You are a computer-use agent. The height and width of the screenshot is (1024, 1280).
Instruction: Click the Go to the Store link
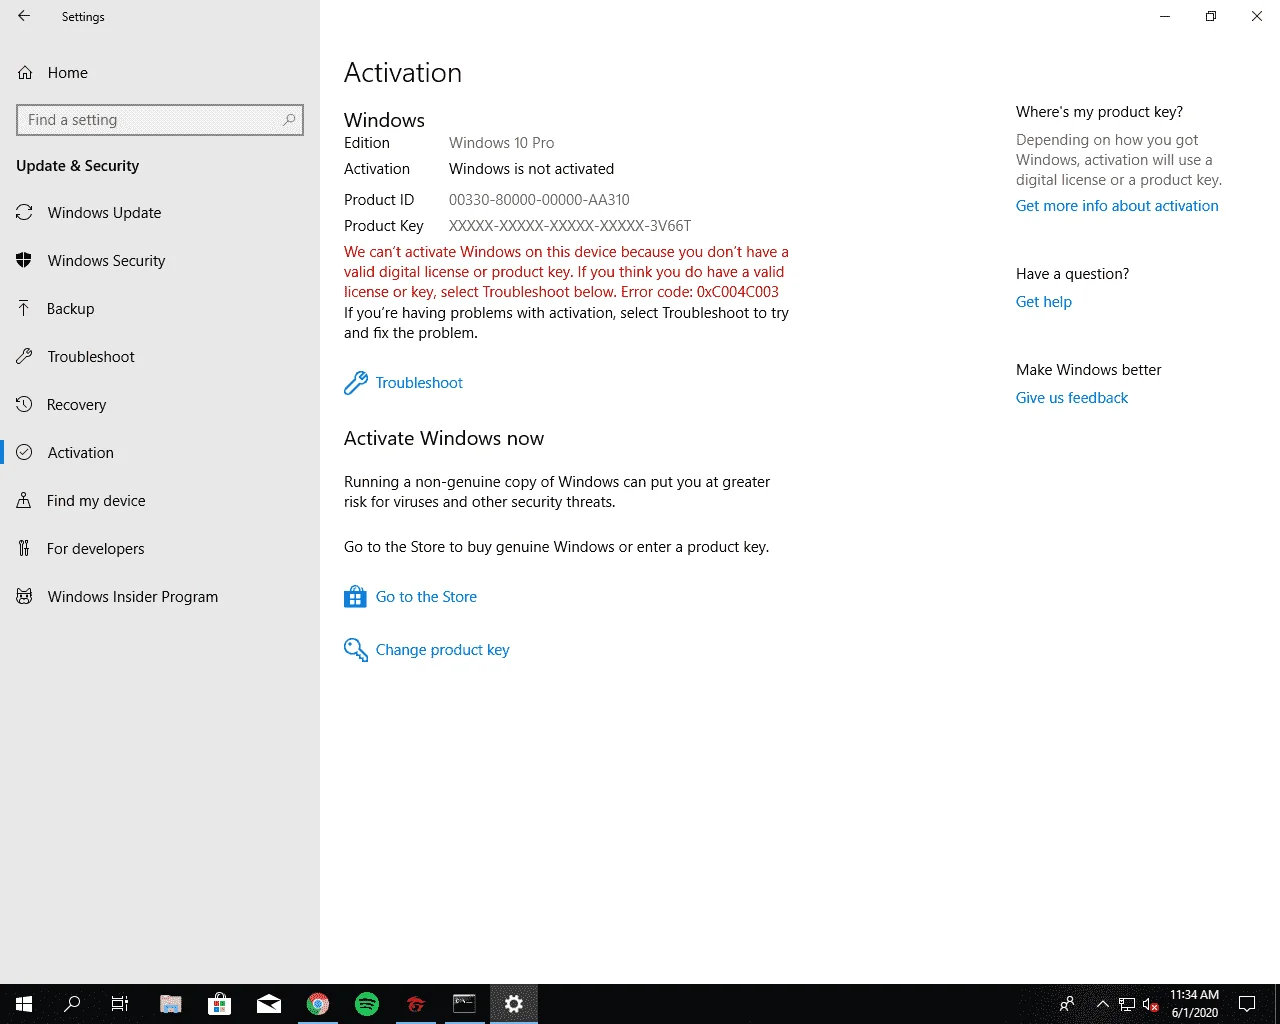click(411, 597)
